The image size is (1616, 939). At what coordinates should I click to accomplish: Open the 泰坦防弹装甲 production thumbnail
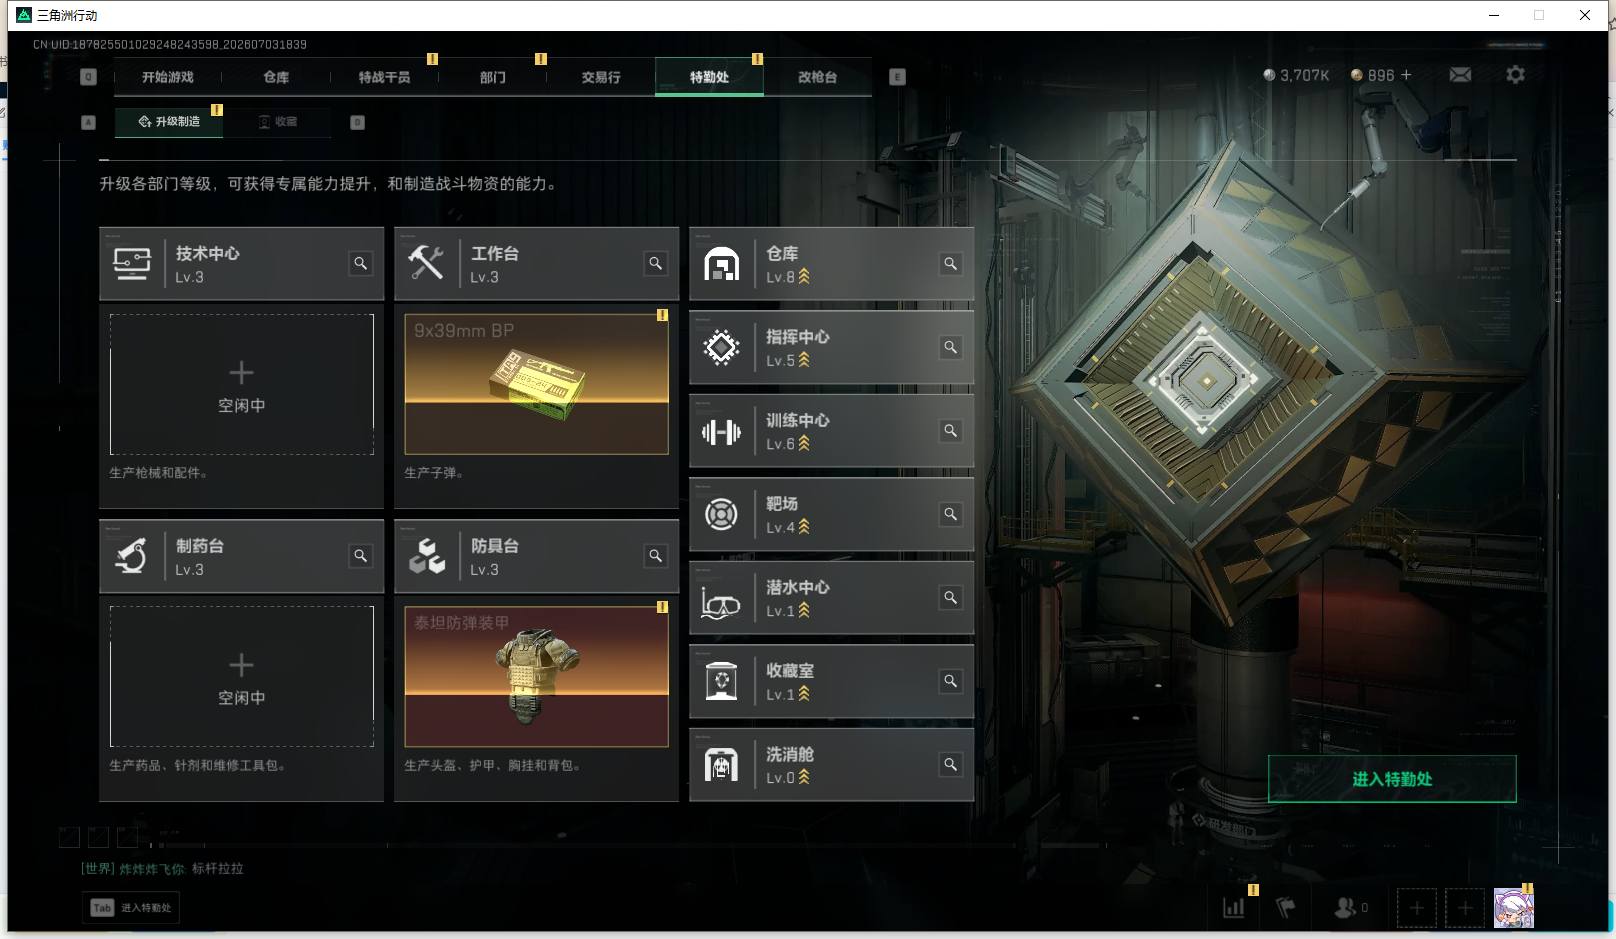536,677
